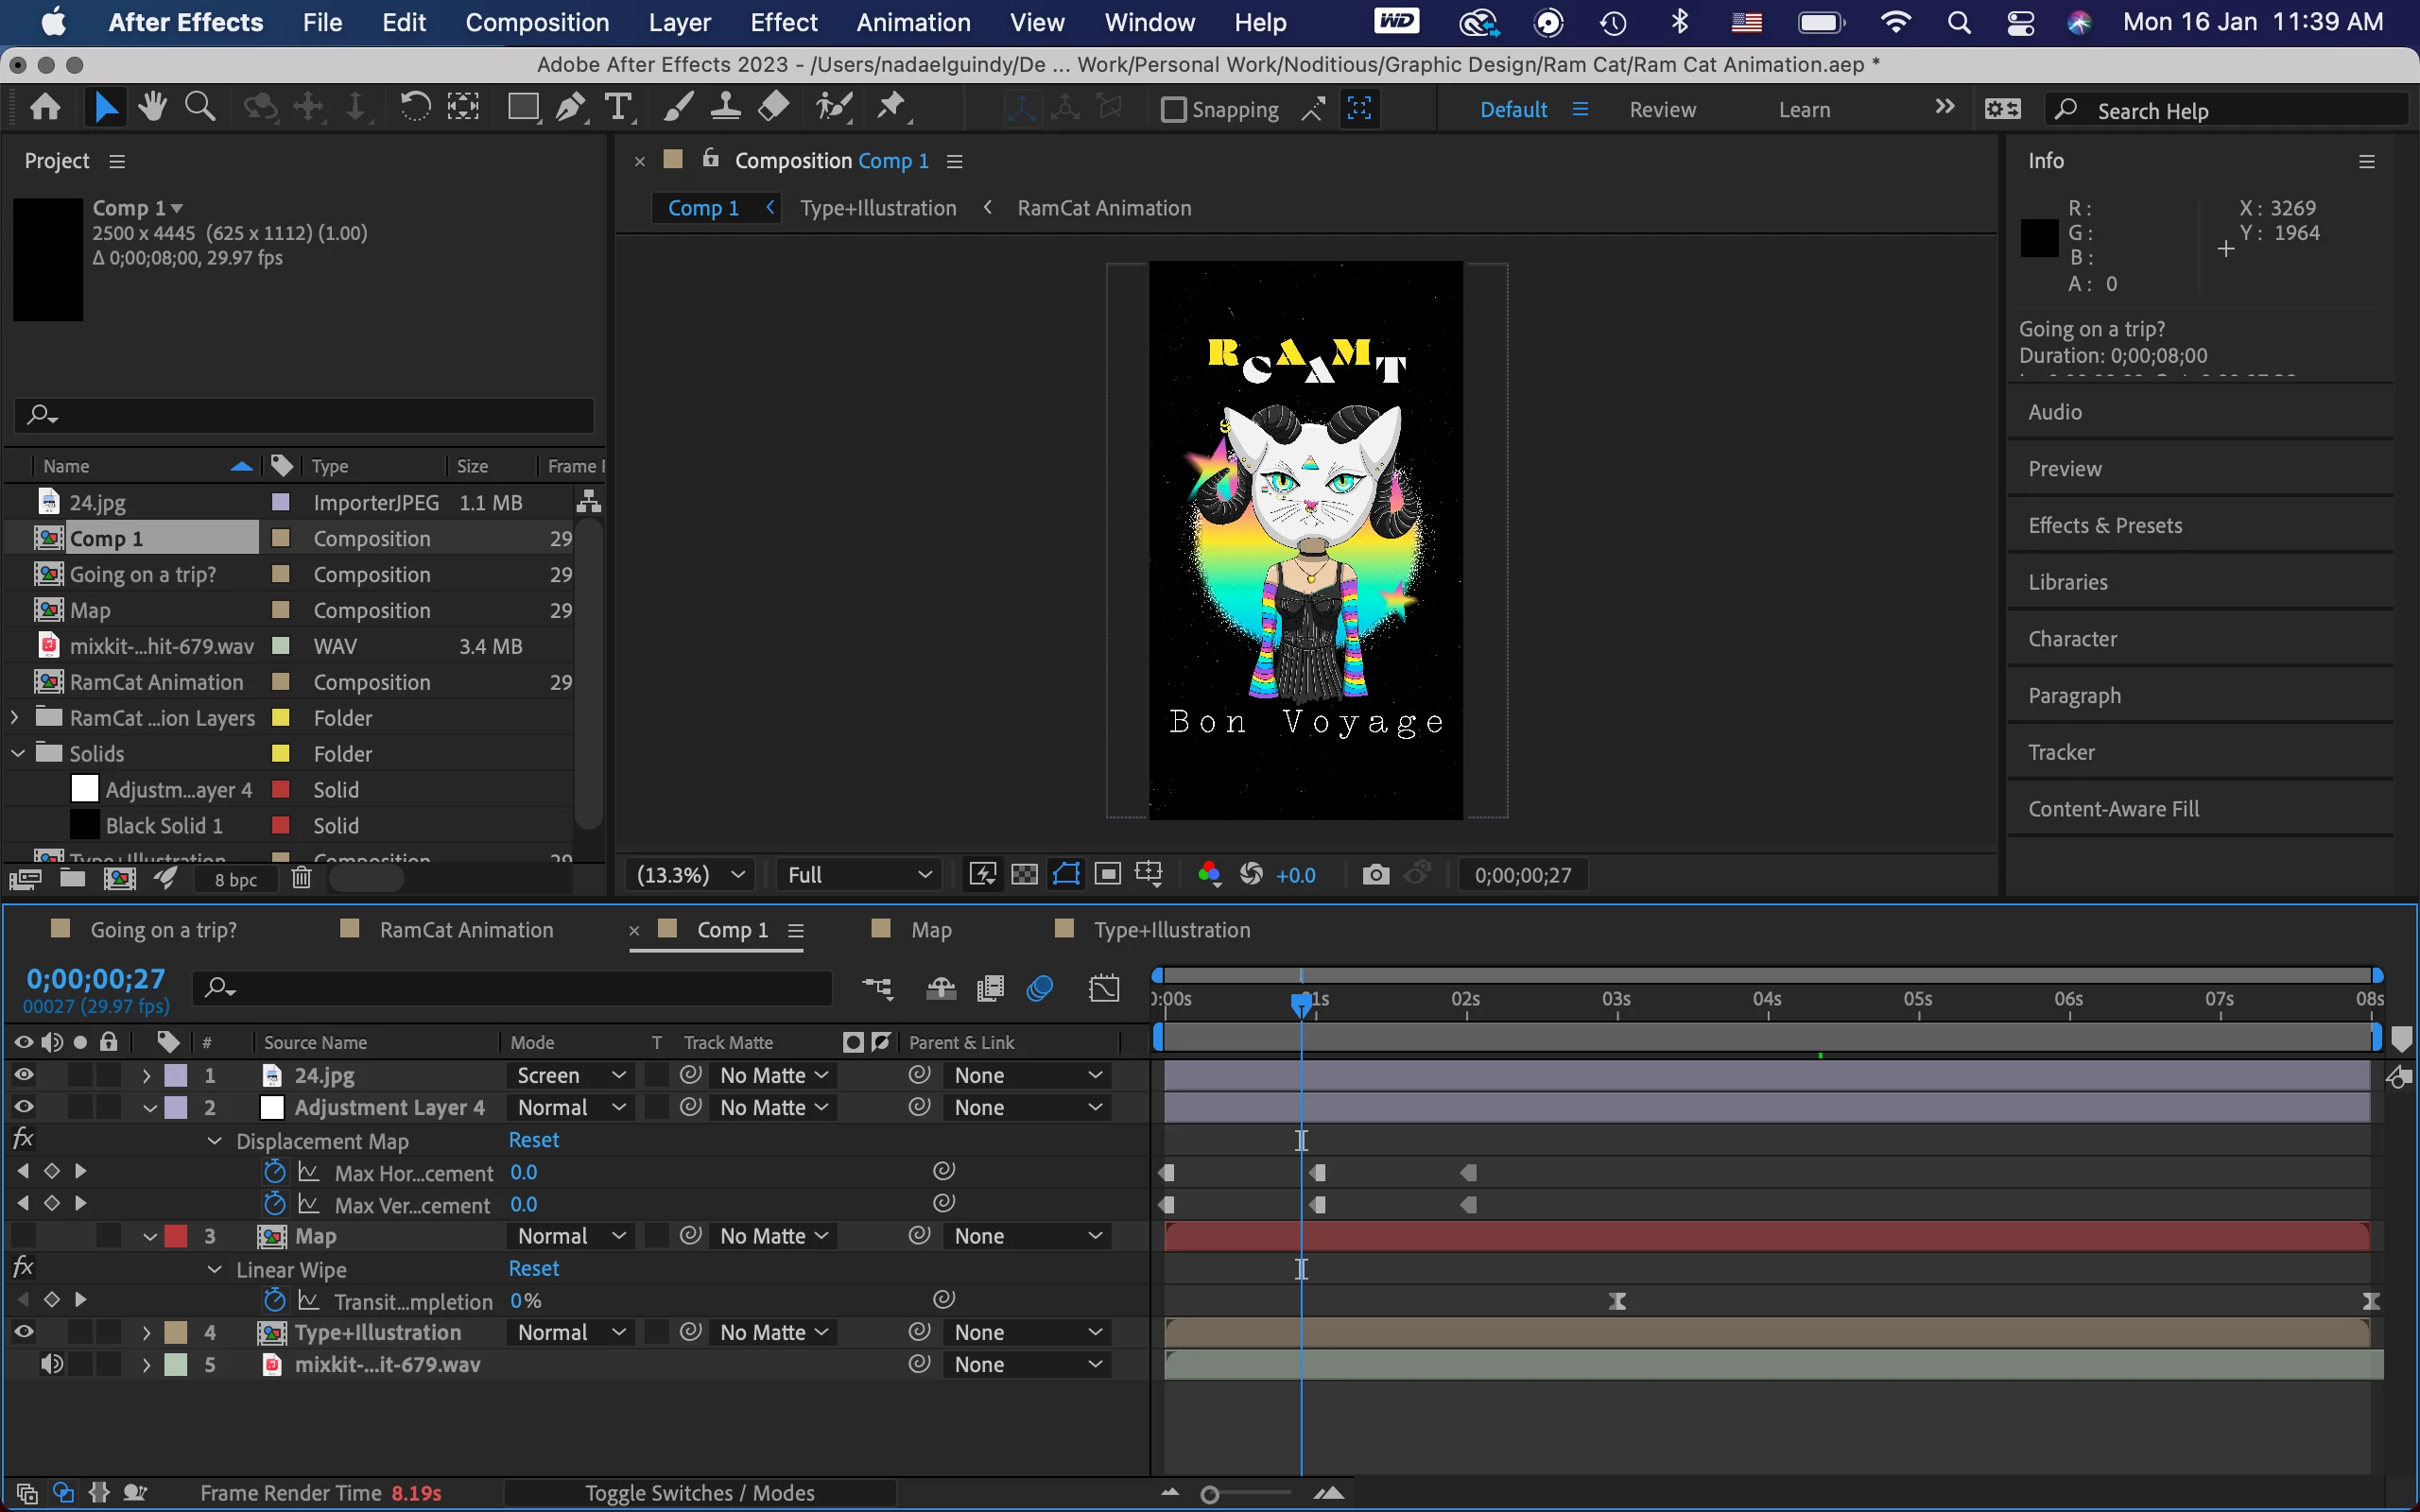
Task: Select the Pen tool
Action: (570, 107)
